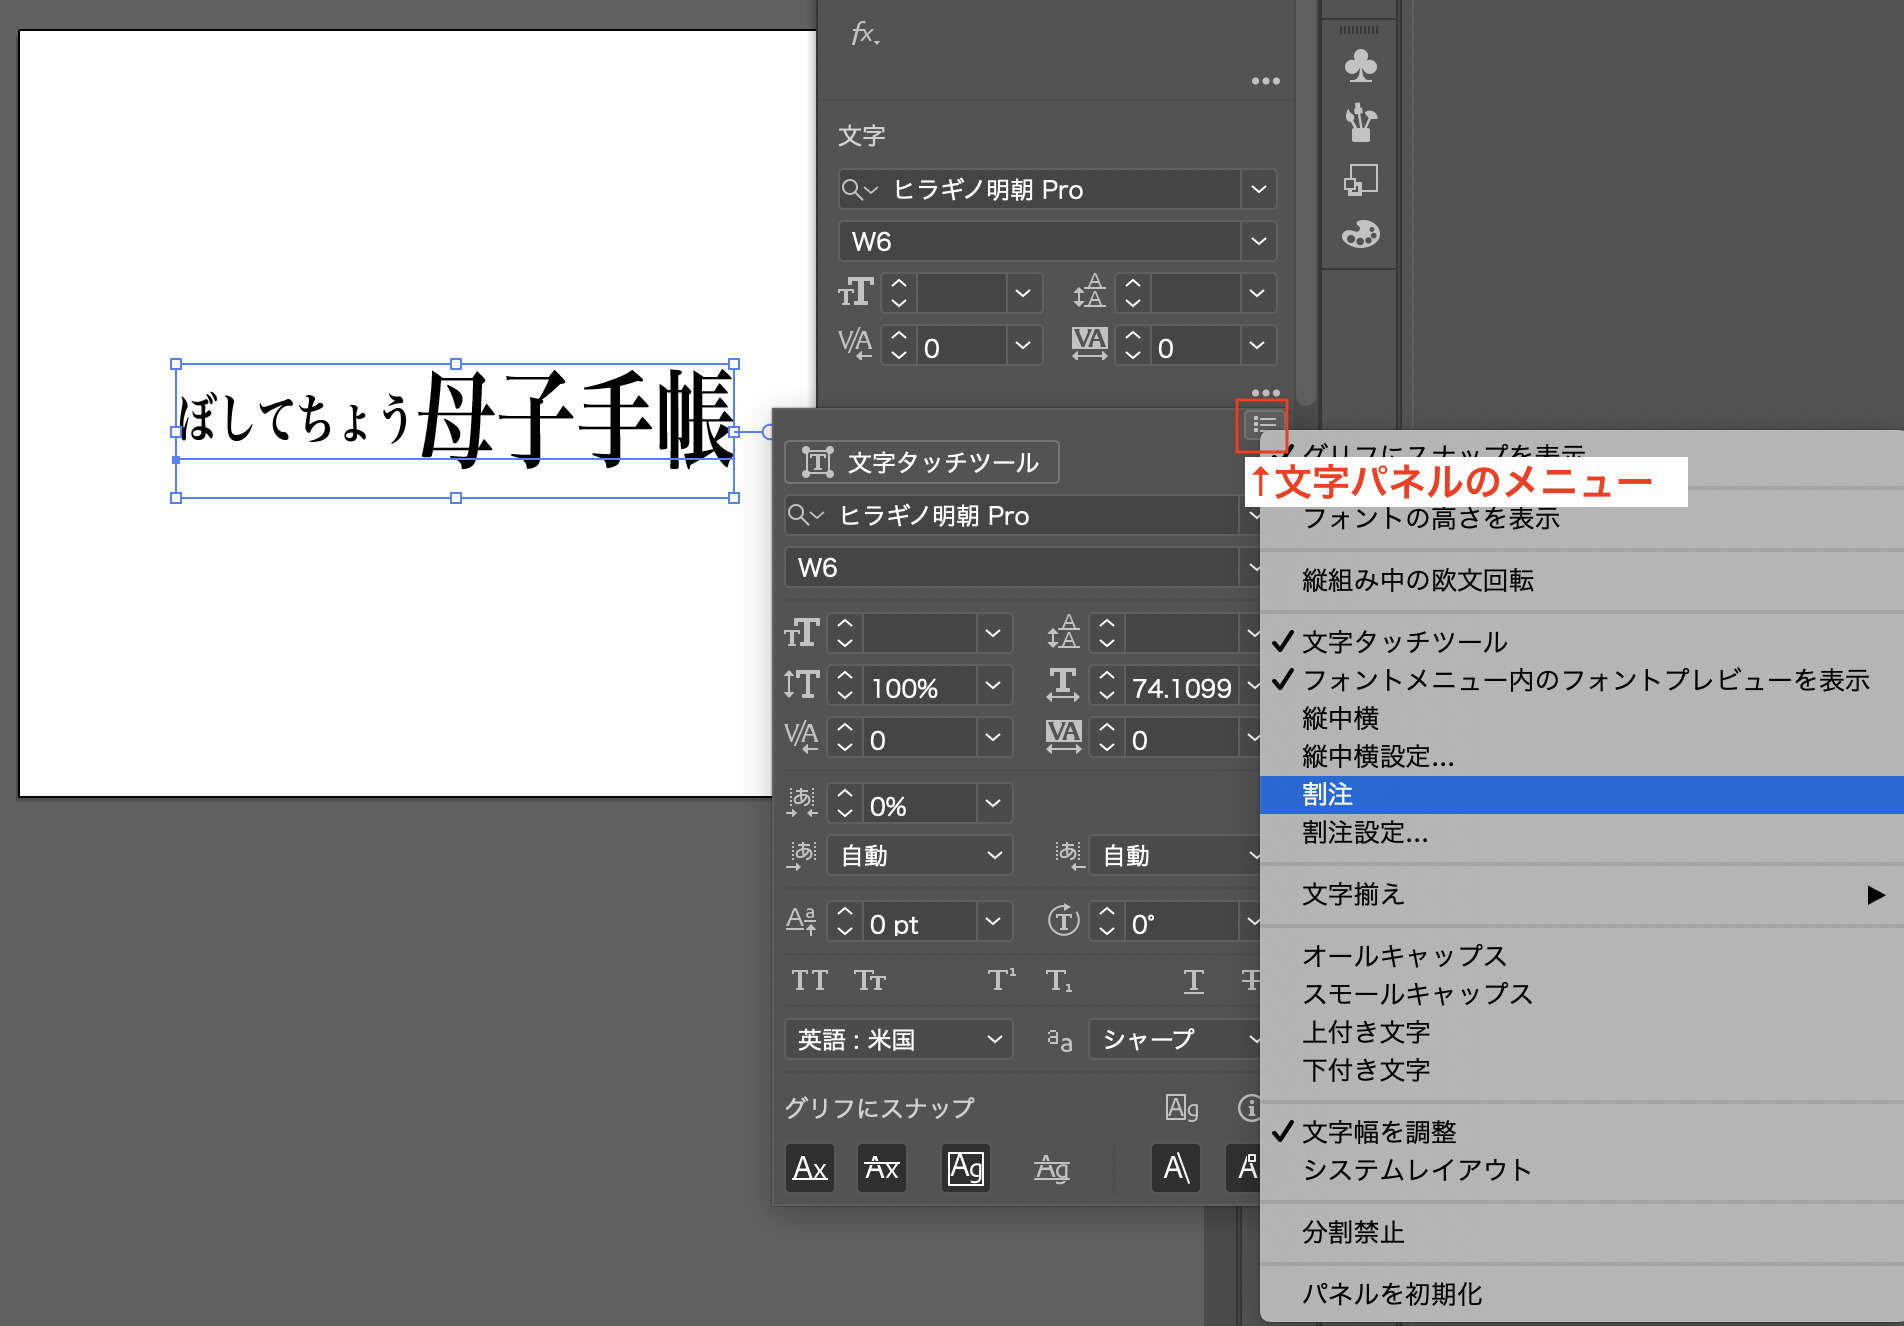This screenshot has width=1904, height=1326.
Task: Click the A-backslash angle snap icon
Action: [1175, 1168]
